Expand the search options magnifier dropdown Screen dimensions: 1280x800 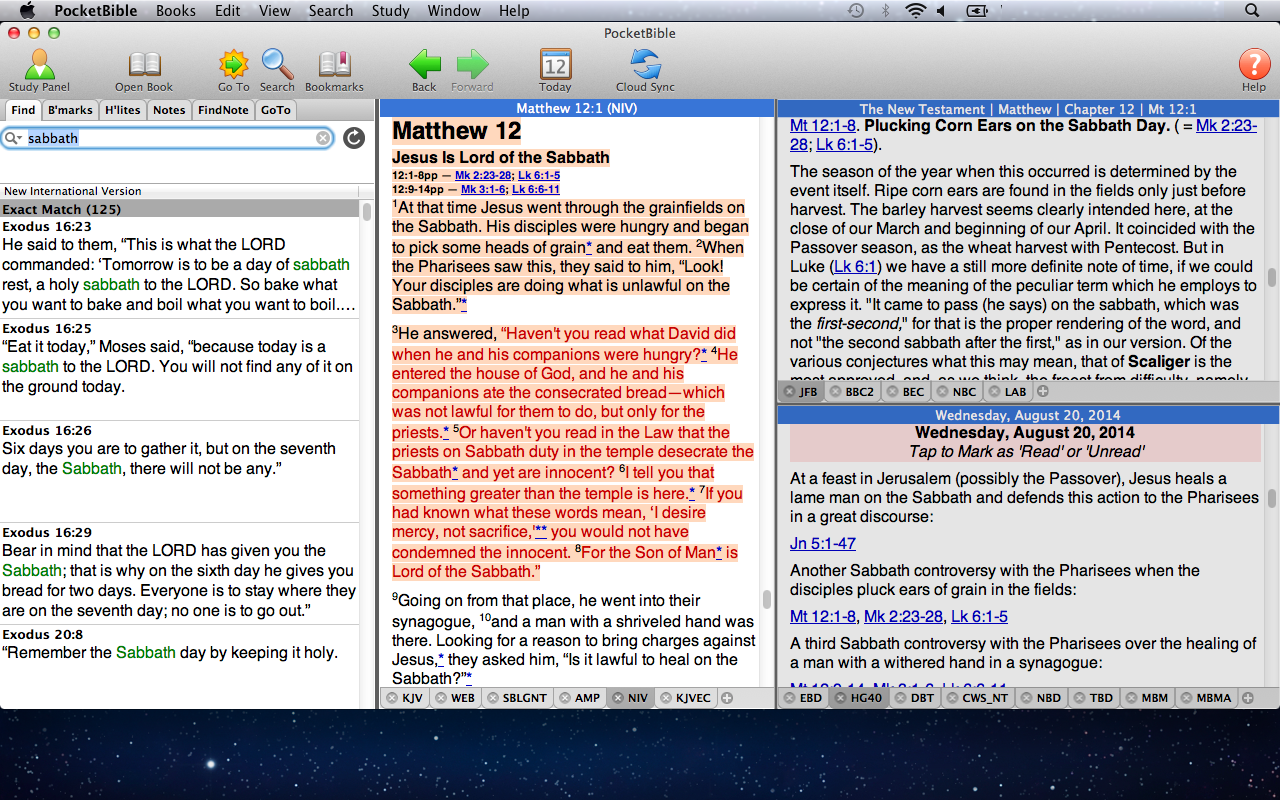tap(14, 139)
